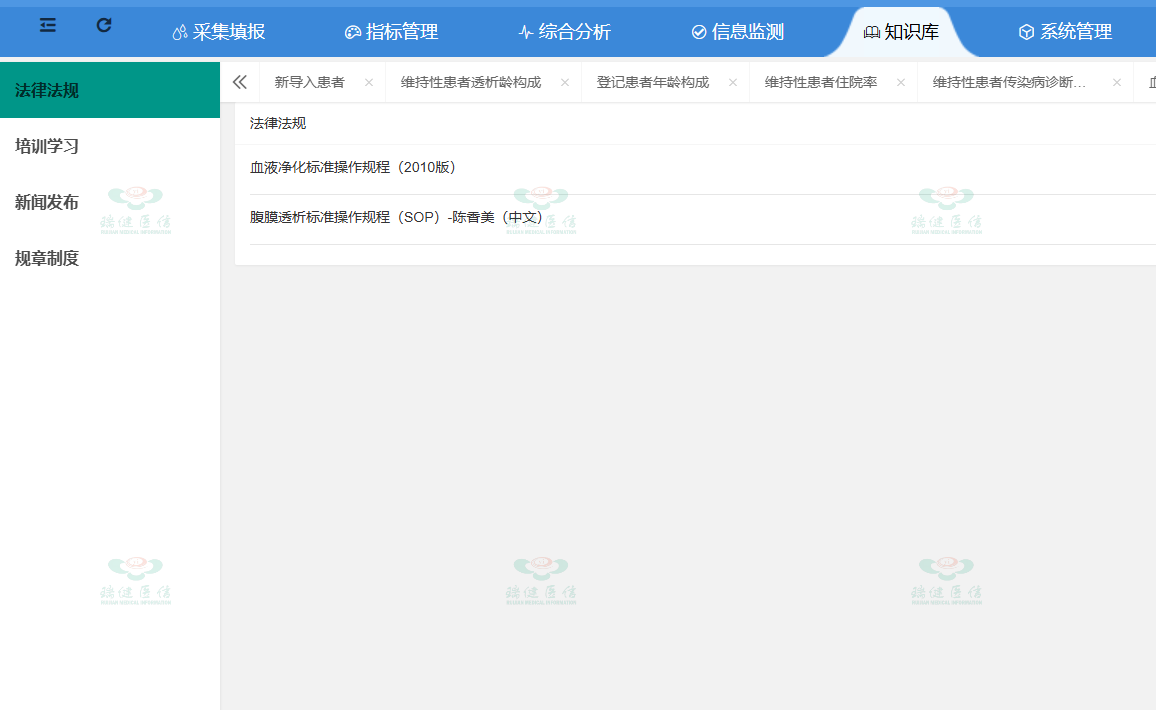
Task: Select 法律法规 in the sidebar
Action: [110, 90]
